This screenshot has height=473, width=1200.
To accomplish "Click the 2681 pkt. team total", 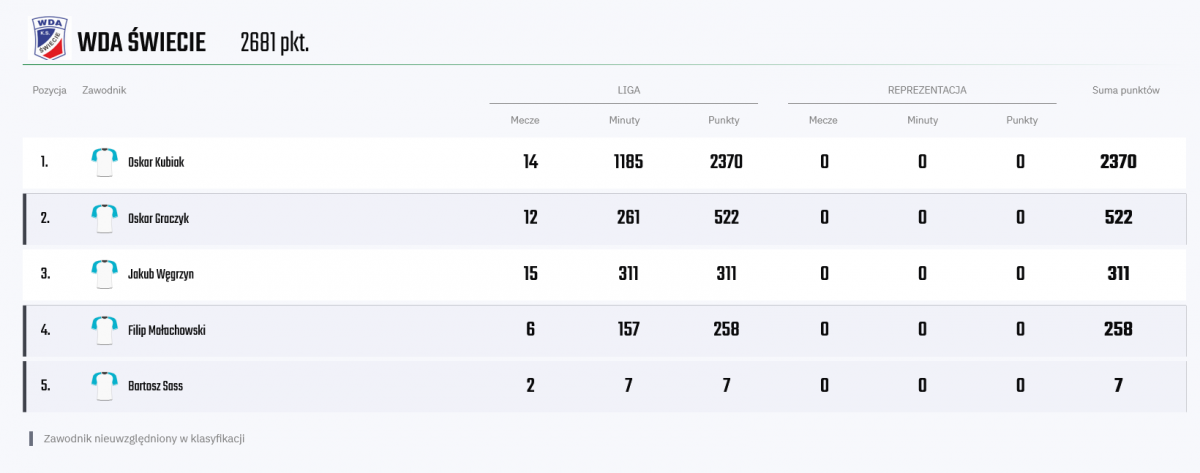I will [274, 44].
